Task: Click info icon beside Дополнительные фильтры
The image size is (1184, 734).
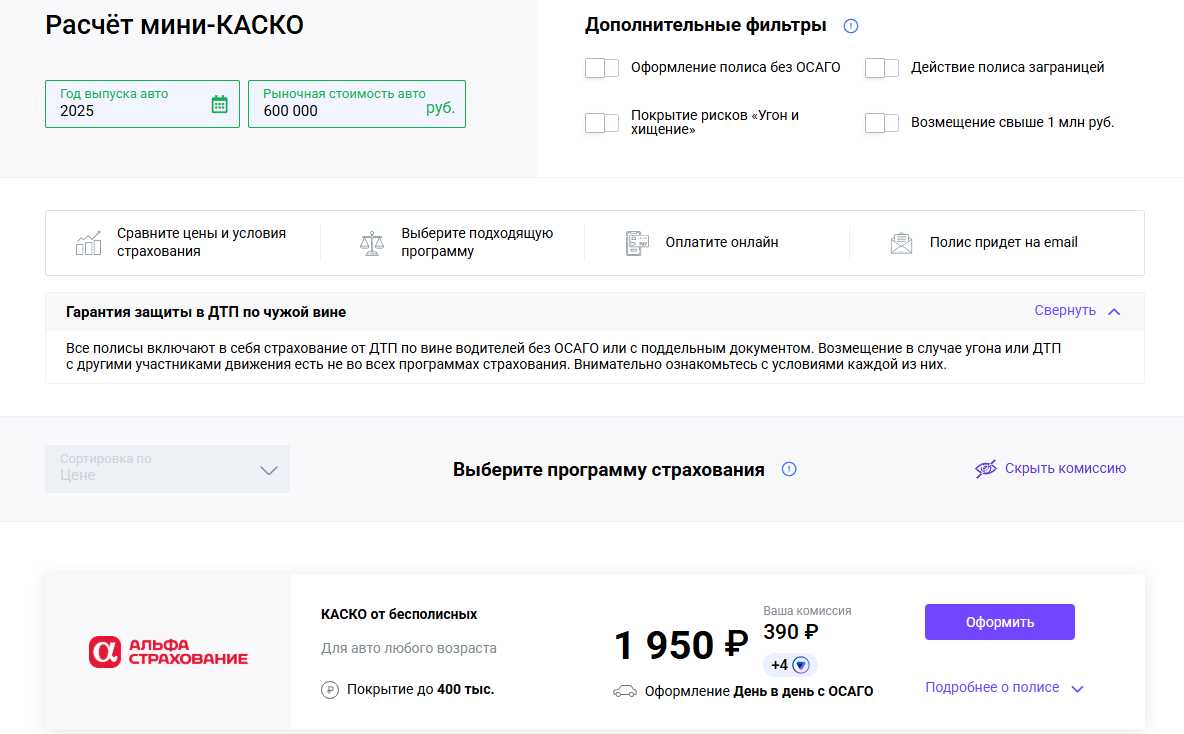Action: 851,26
